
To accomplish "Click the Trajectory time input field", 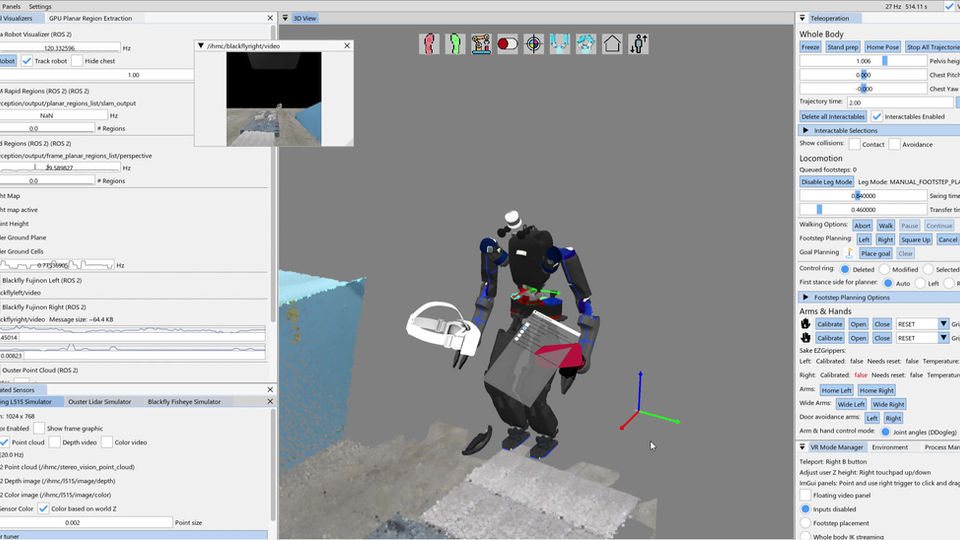I will 901,102.
